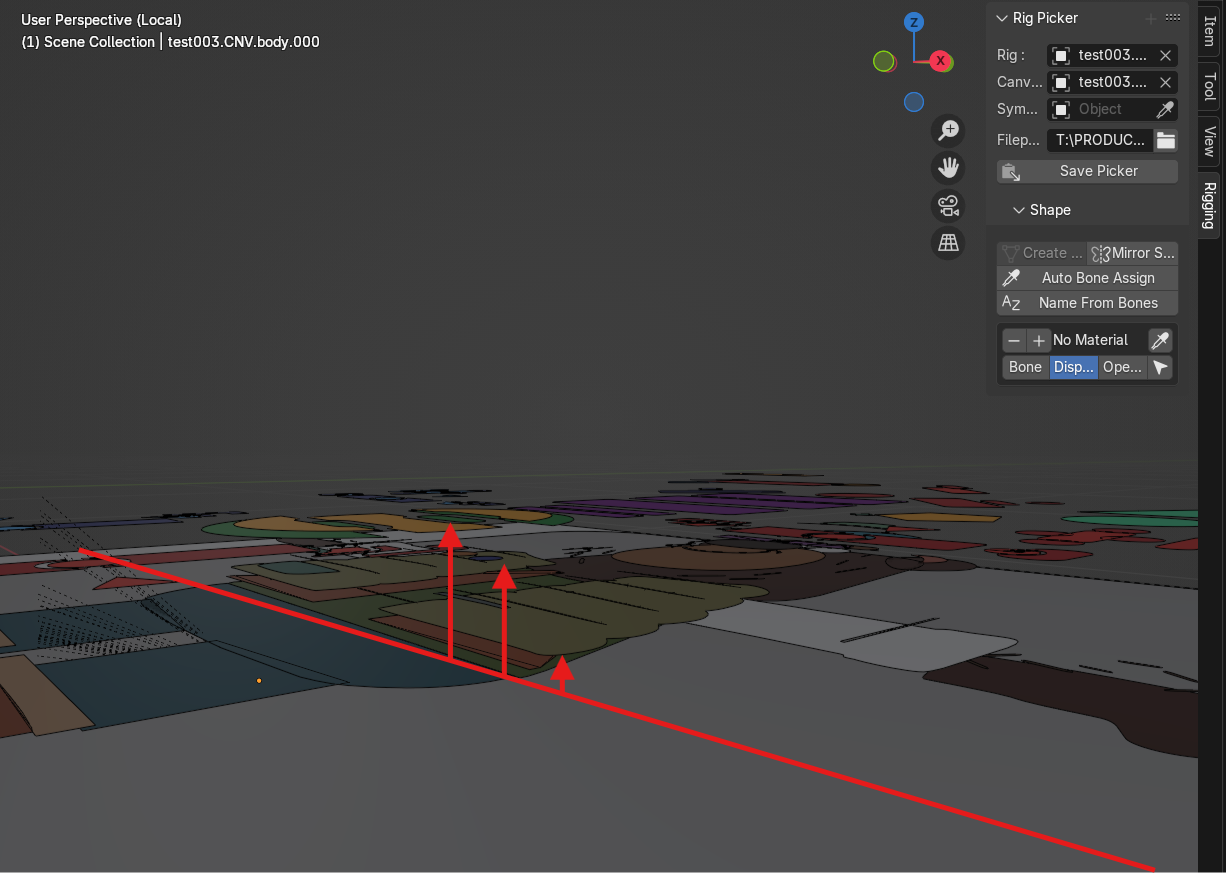Screen dimensions: 1226x873
Task: Toggle the camera view icon
Action: tap(947, 205)
